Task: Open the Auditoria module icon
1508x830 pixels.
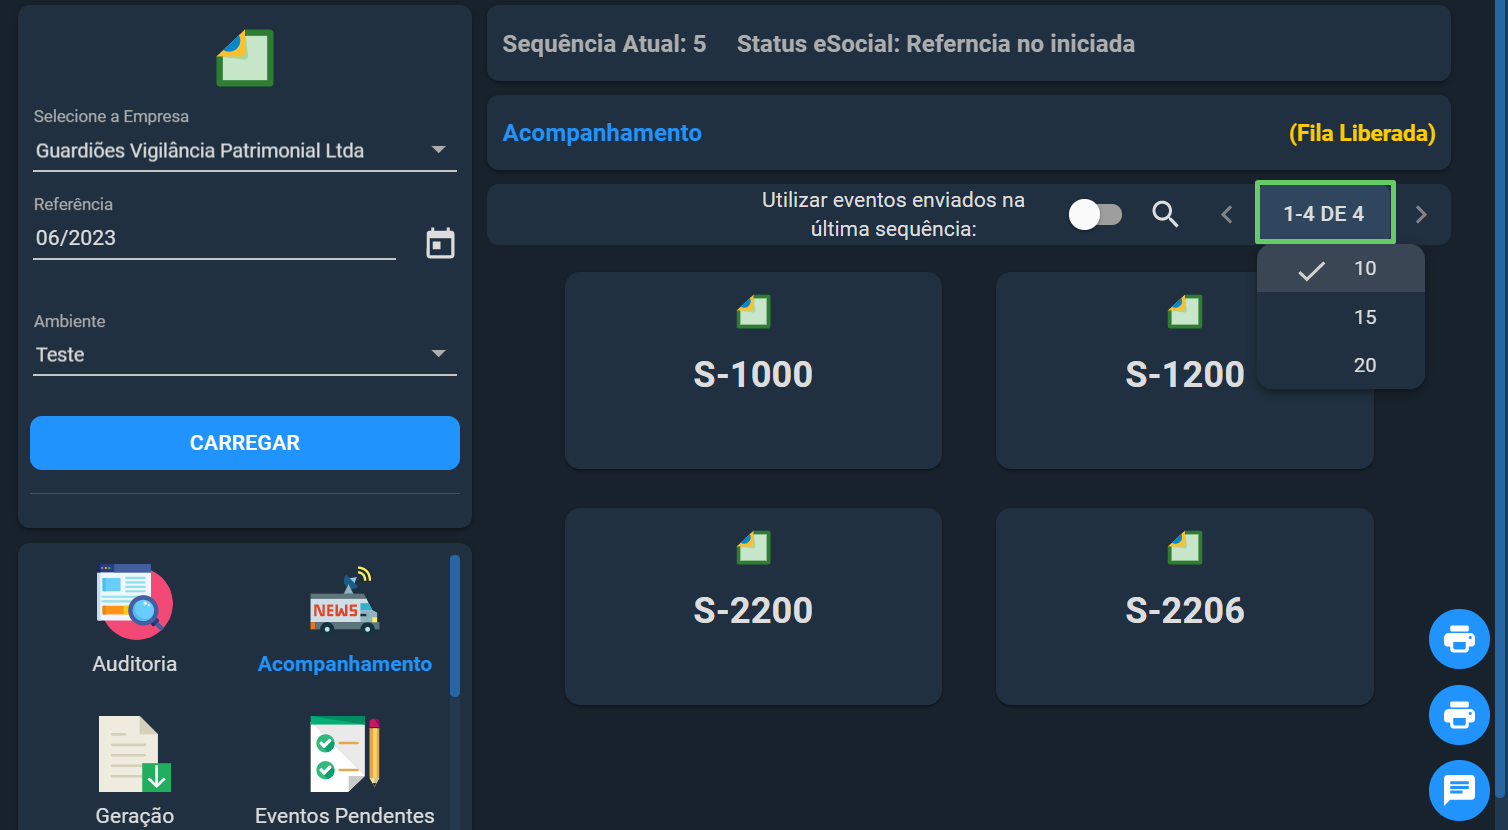Action: [x=135, y=602]
